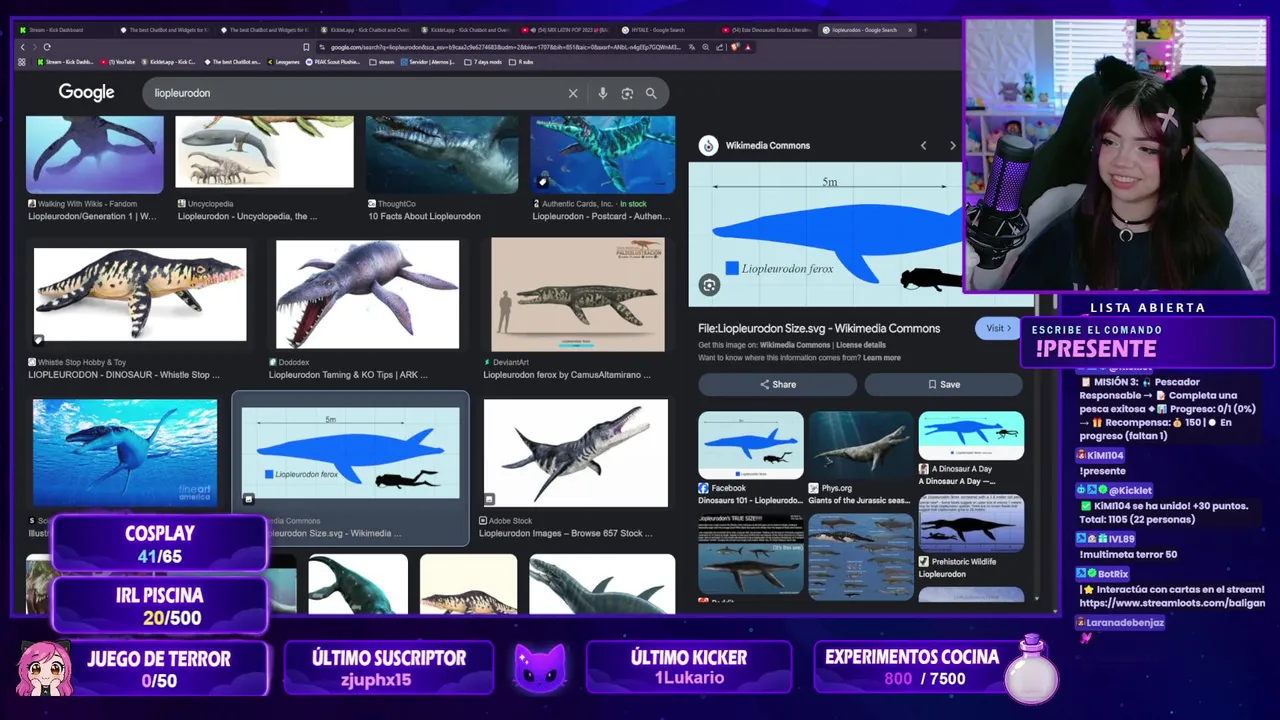Image resolution: width=1280 pixels, height=720 pixels.
Task: Click the magnifier search icon
Action: pos(651,93)
